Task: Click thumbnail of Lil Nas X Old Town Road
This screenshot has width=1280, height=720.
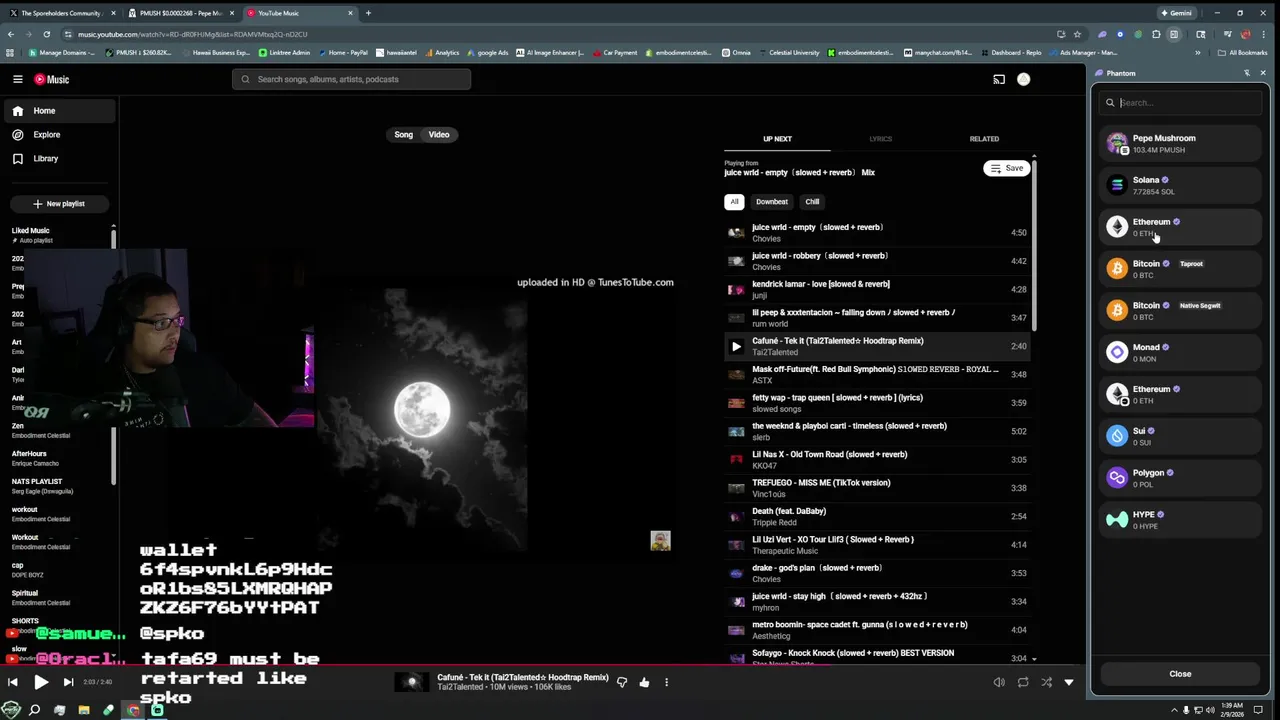Action: (x=736, y=460)
